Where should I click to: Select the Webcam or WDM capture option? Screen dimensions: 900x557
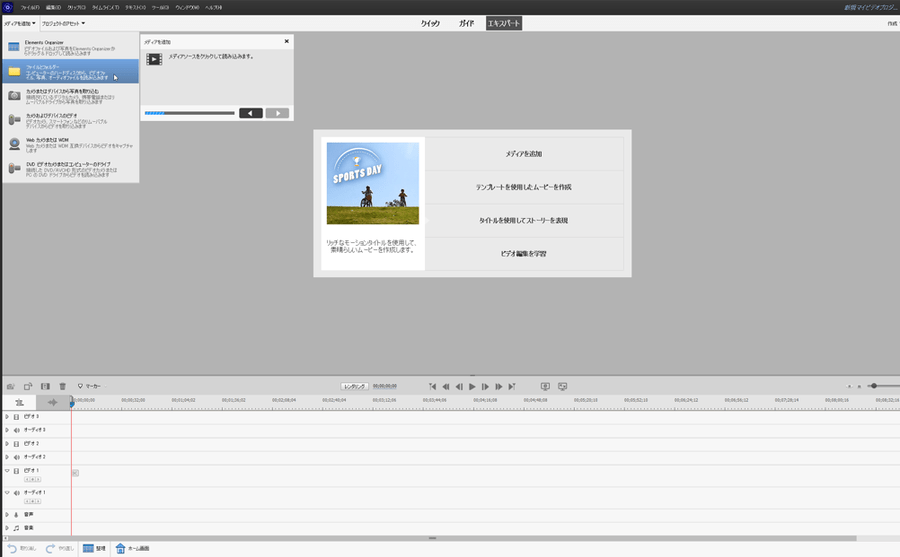click(x=70, y=144)
